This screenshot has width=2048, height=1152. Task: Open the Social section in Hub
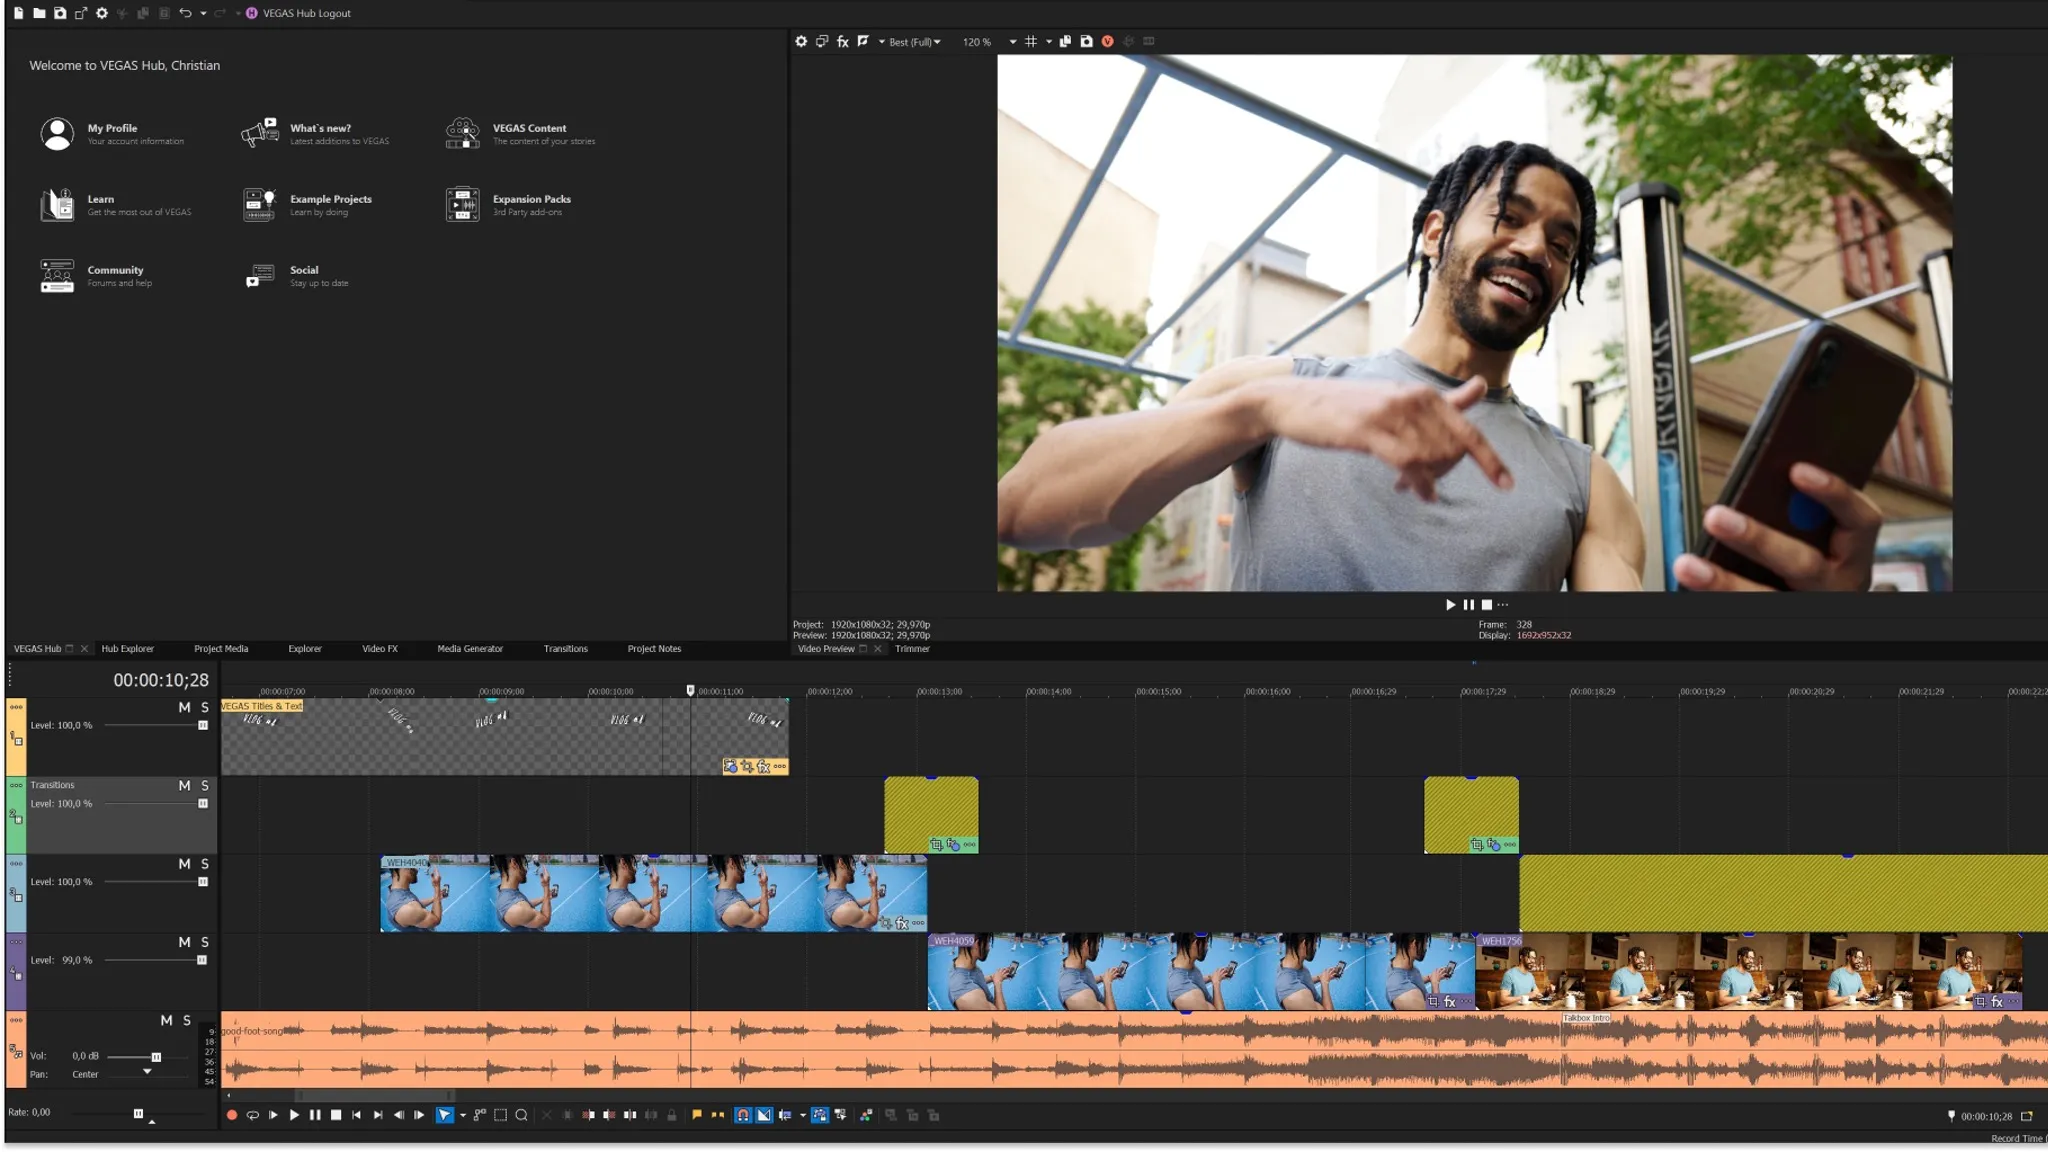tap(296, 276)
